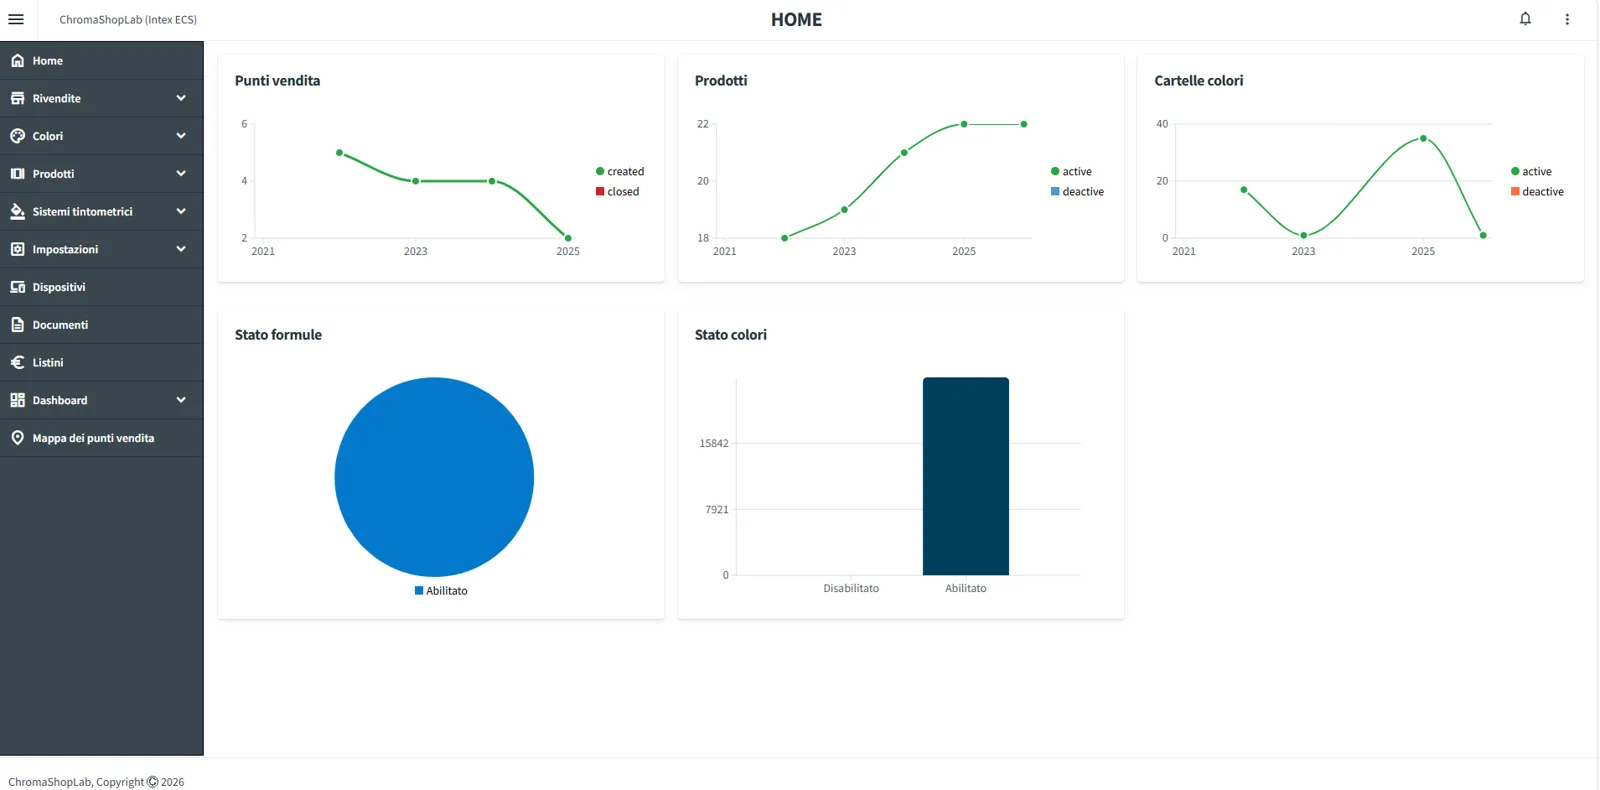The width and height of the screenshot is (1600, 790).
Task: Open Dispositivi menu item
Action: tap(102, 287)
